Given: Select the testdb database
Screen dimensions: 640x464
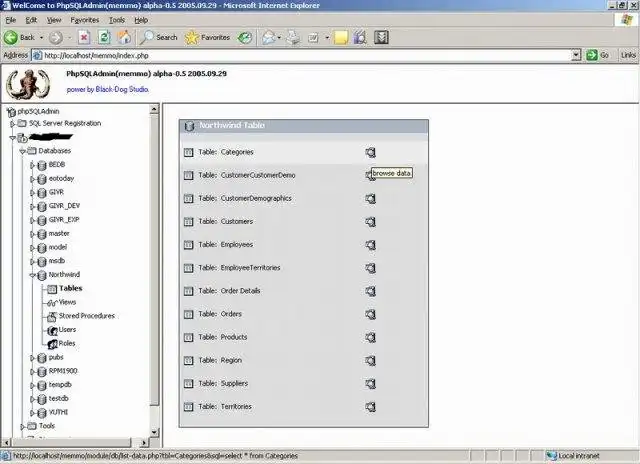Looking at the screenshot, I should (x=58, y=399).
